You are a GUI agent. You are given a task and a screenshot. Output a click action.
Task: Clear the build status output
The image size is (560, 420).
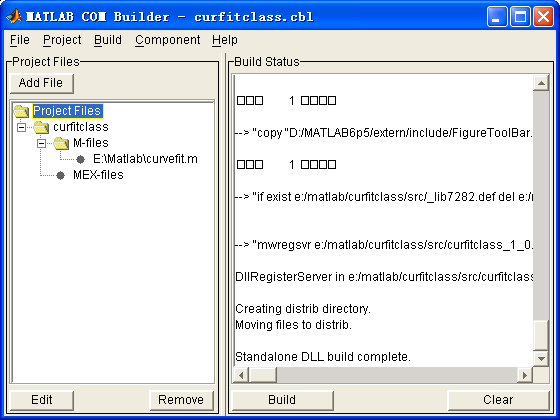[498, 400]
